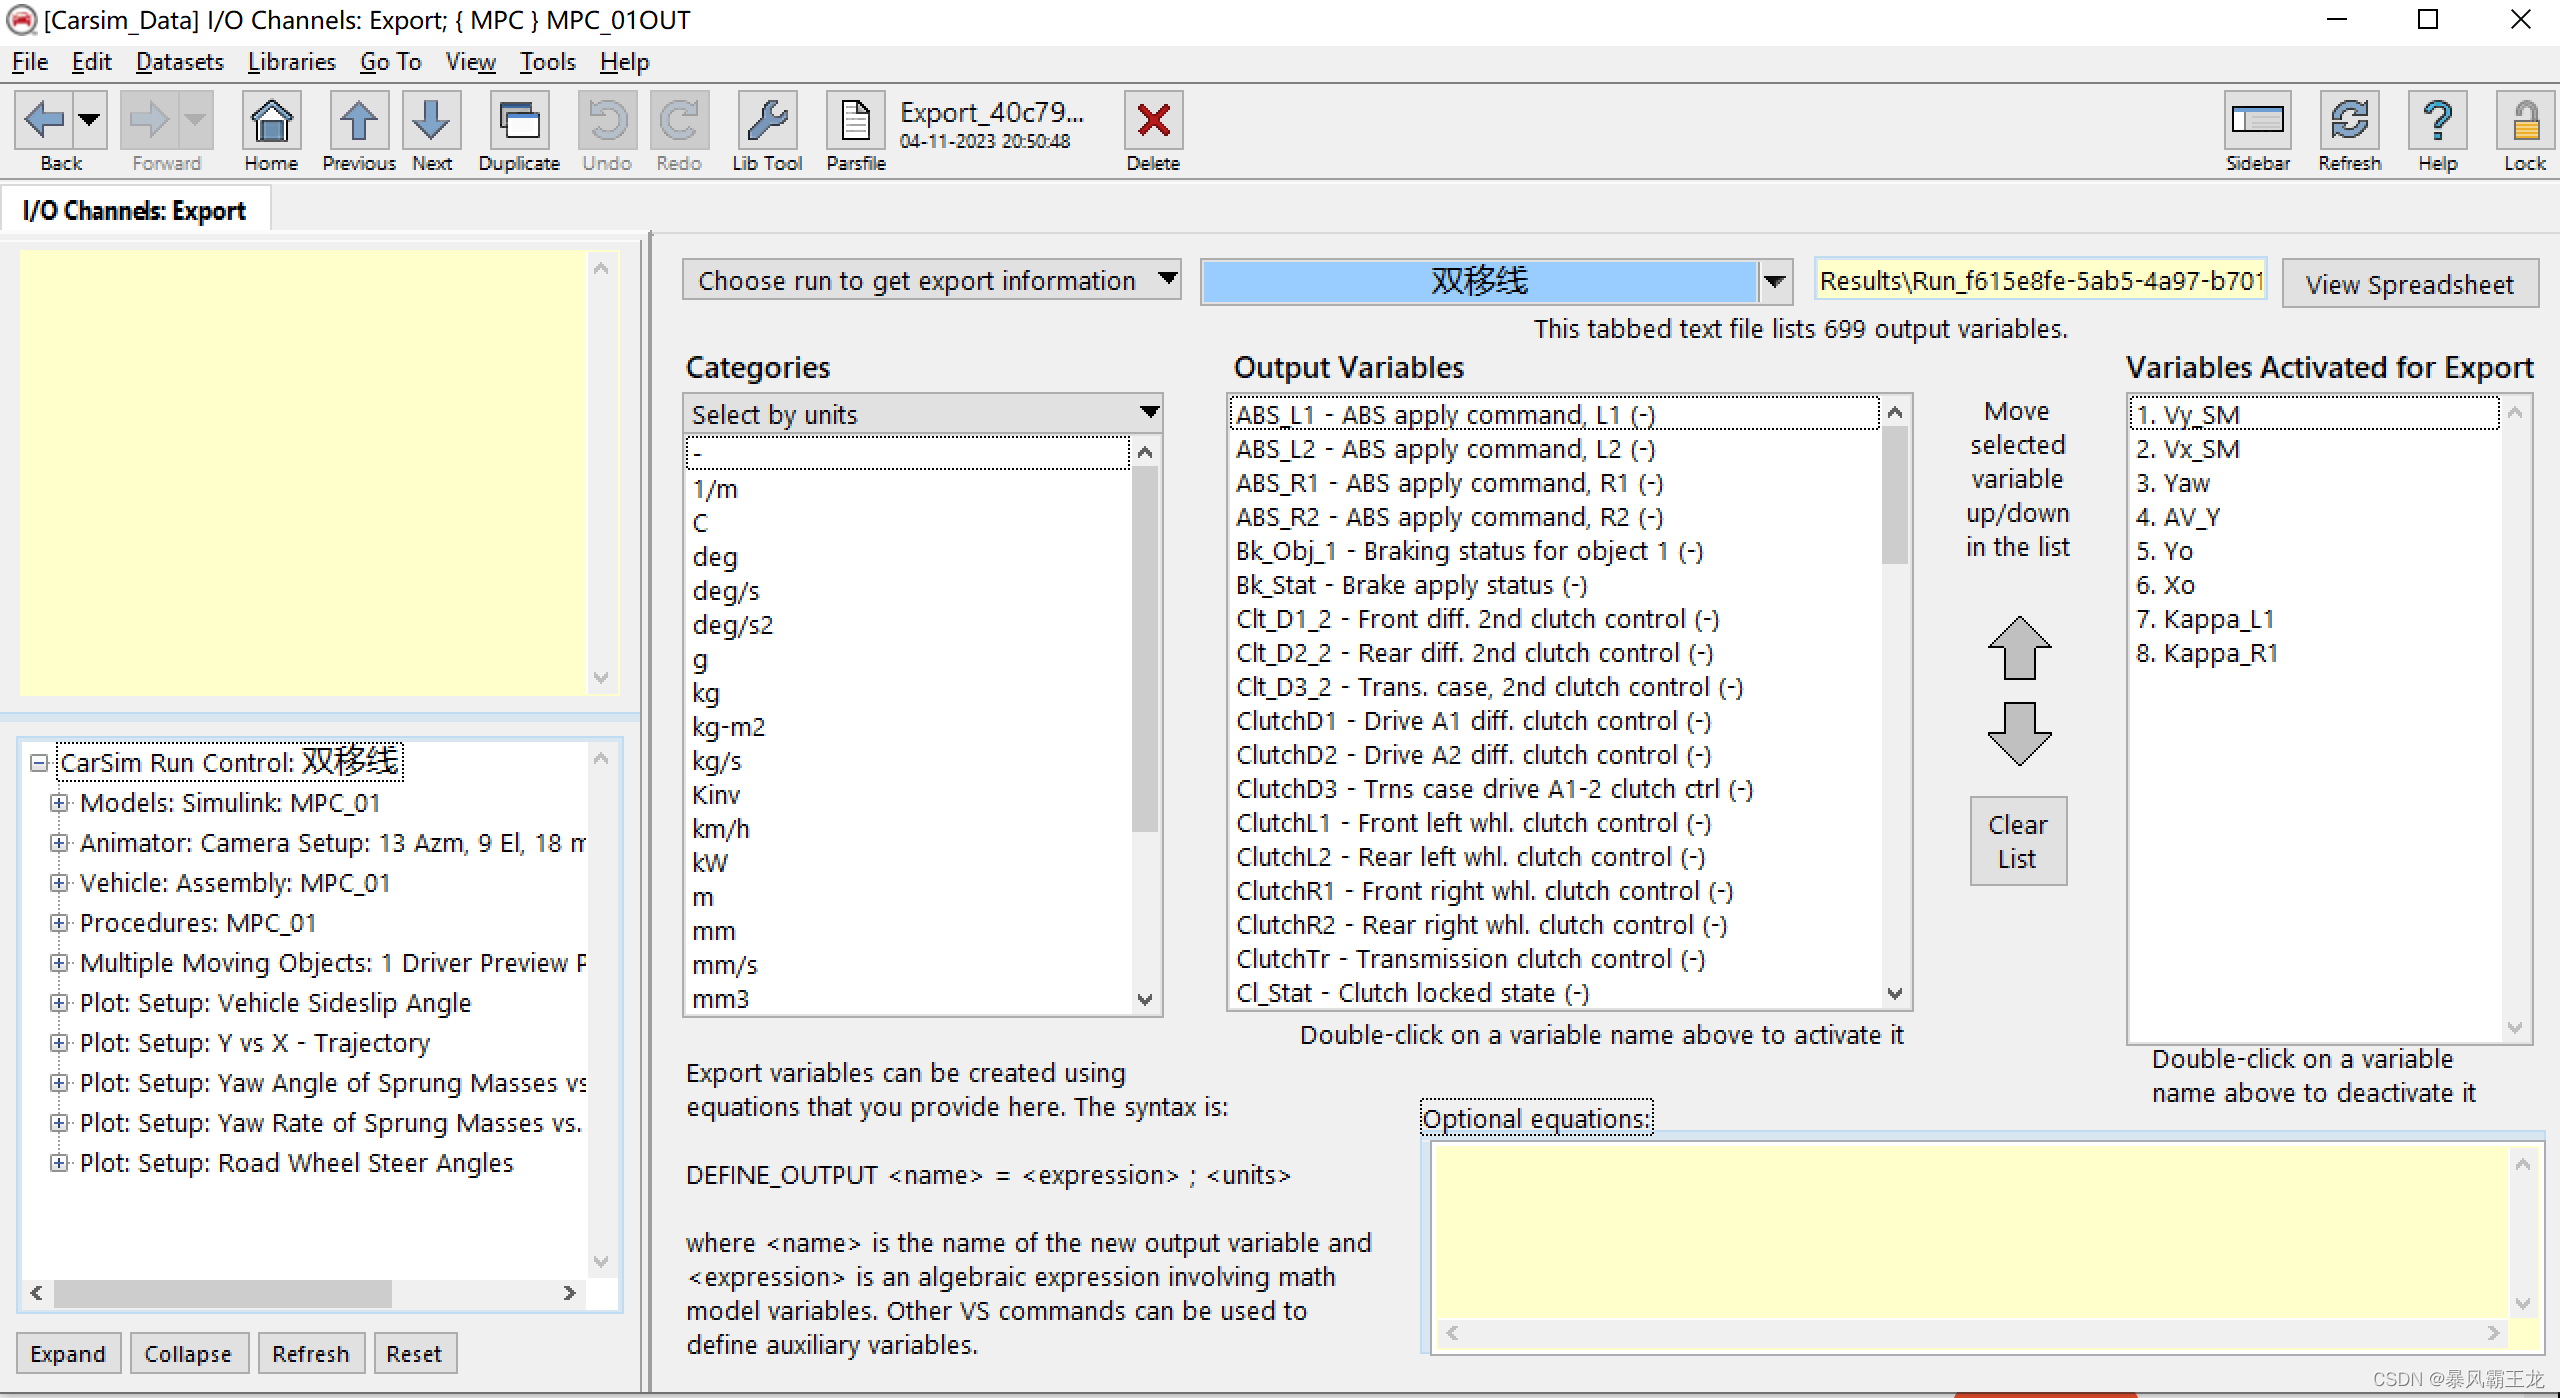Open the Libraries menu
This screenshot has width=2560, height=1398.
click(291, 62)
